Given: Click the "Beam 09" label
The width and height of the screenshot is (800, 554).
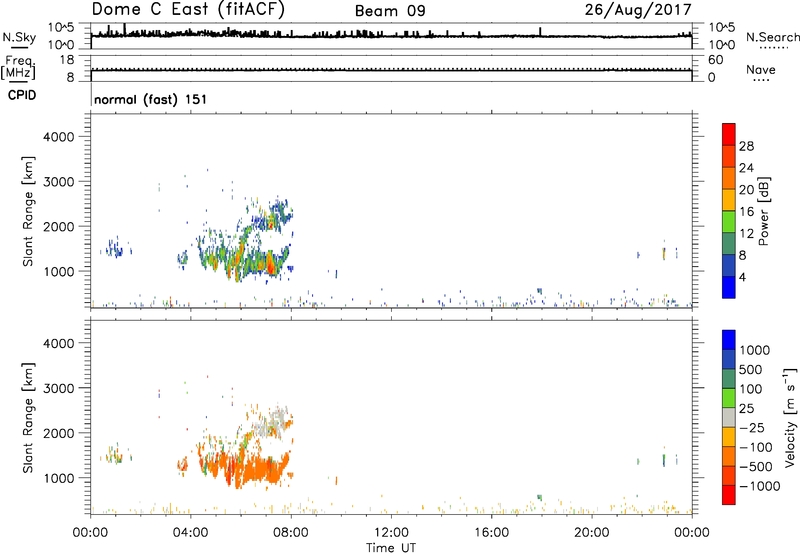Looking at the screenshot, I should coord(390,11).
